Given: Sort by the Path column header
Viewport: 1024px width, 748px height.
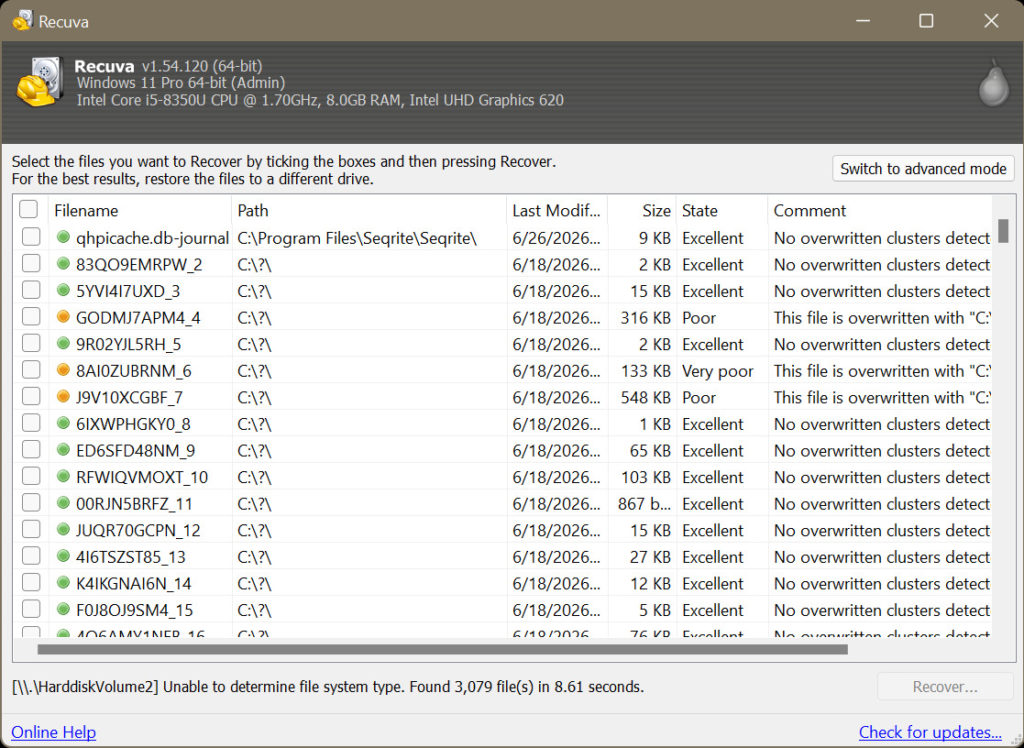Looking at the screenshot, I should pos(369,210).
